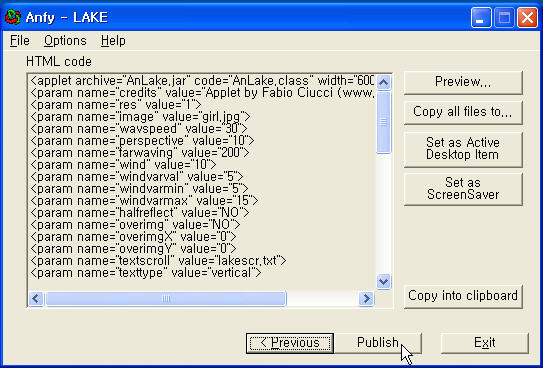
Task: Click the Anfy application icon in title bar
Action: [13, 17]
